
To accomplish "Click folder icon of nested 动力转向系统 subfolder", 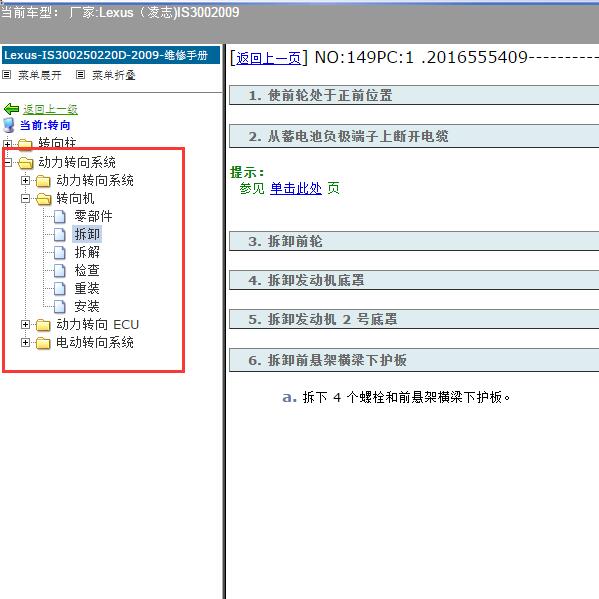I will tap(43, 181).
